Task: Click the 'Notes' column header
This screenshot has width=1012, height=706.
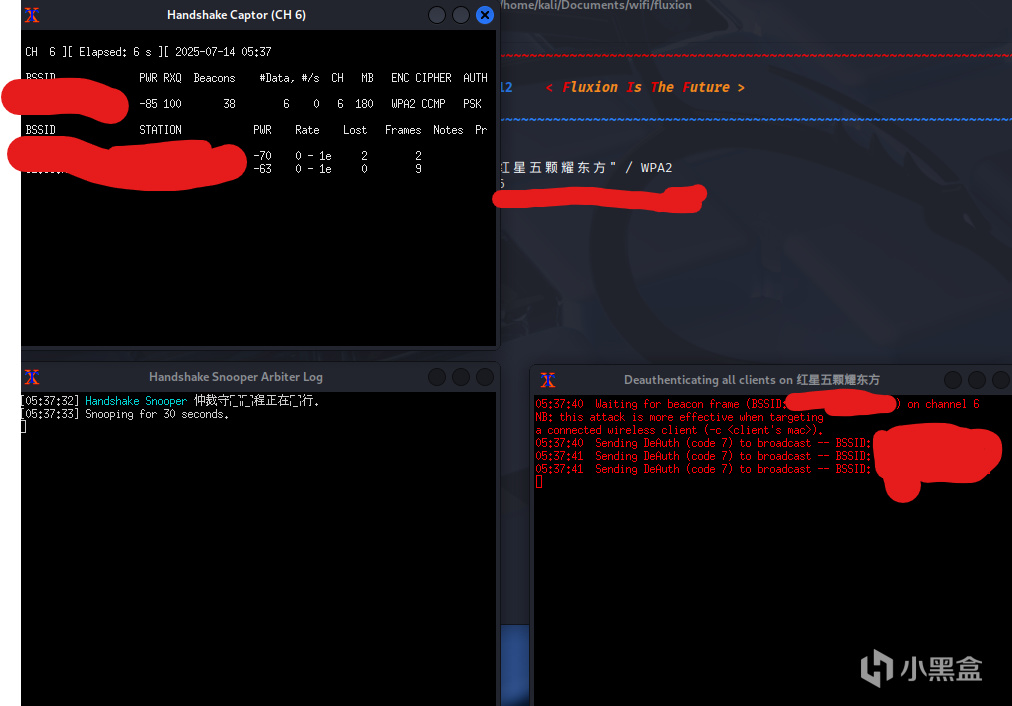Action: pyautogui.click(x=448, y=130)
